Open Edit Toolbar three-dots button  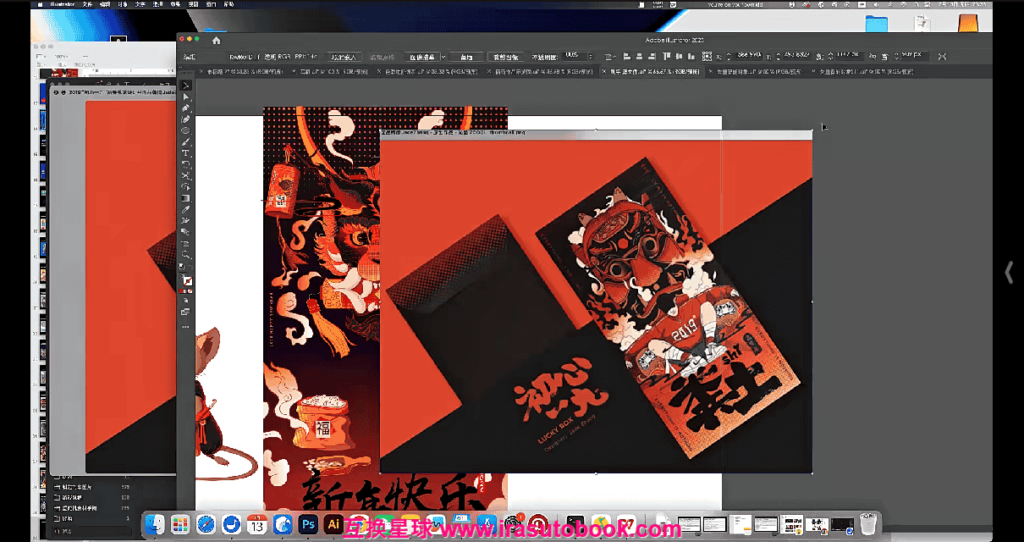(186, 327)
